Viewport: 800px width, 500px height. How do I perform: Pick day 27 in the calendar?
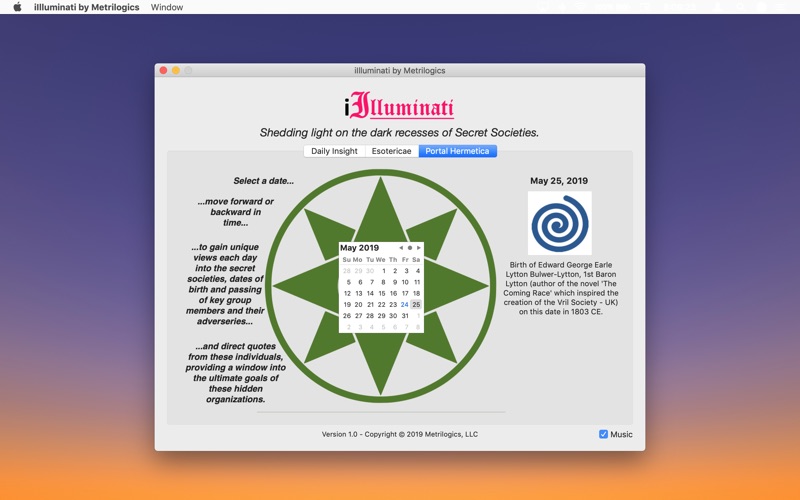pos(359,316)
